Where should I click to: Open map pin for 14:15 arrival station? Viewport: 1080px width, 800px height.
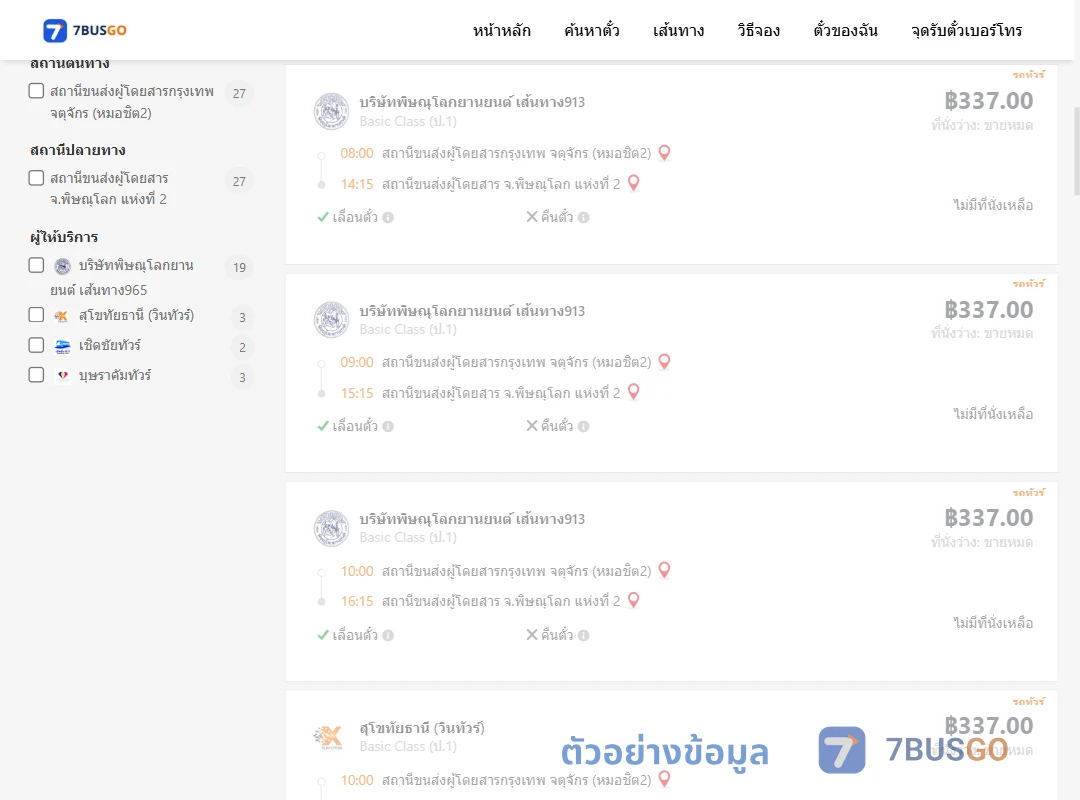click(x=634, y=183)
